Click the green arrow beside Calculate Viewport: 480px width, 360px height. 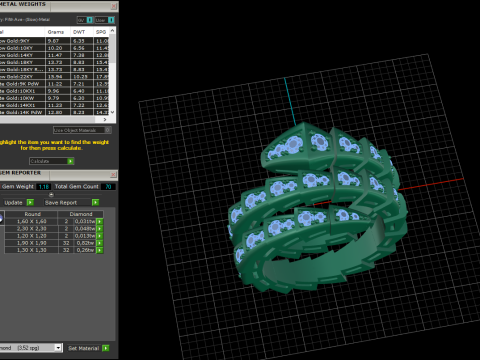(x=70, y=161)
